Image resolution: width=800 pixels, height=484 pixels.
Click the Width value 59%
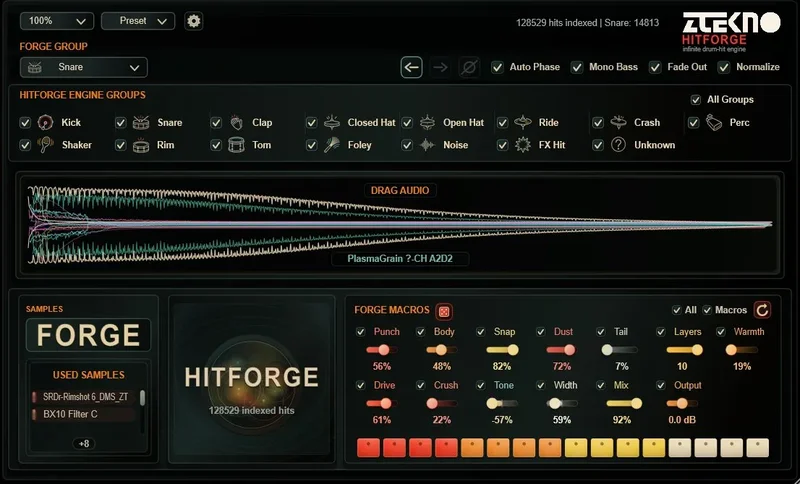[x=562, y=420]
